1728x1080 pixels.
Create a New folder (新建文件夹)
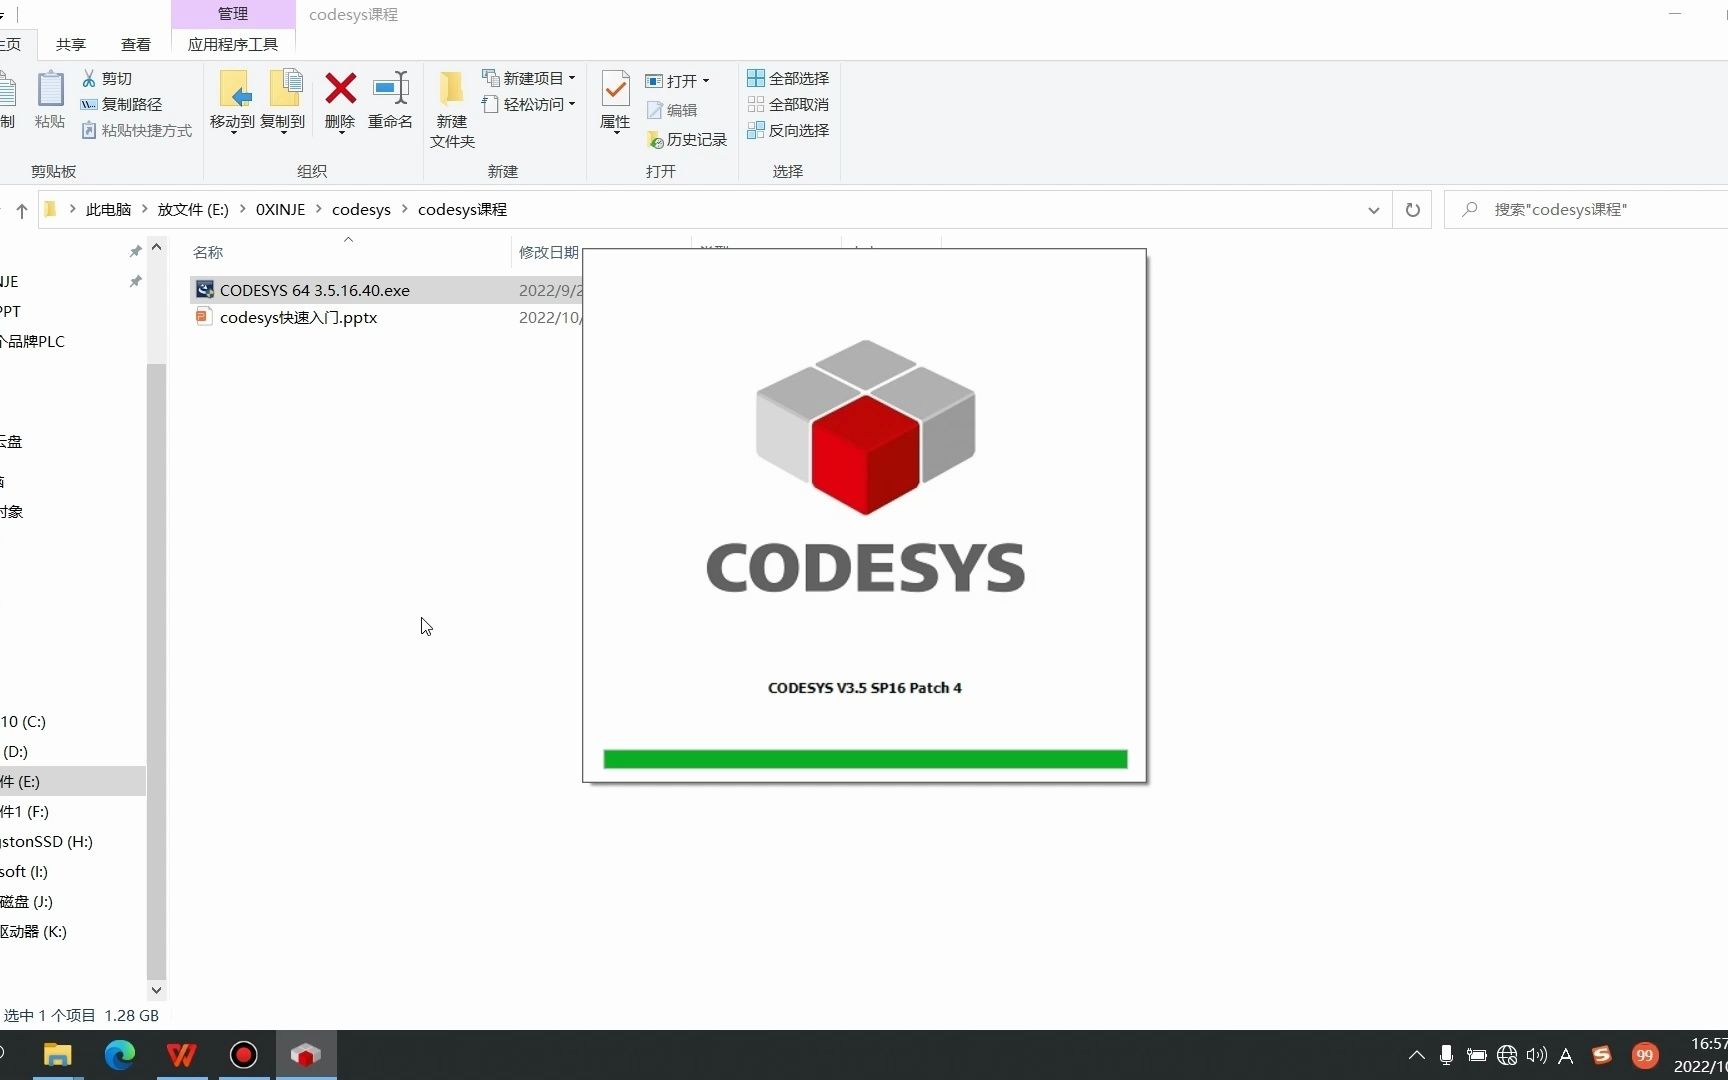452,110
